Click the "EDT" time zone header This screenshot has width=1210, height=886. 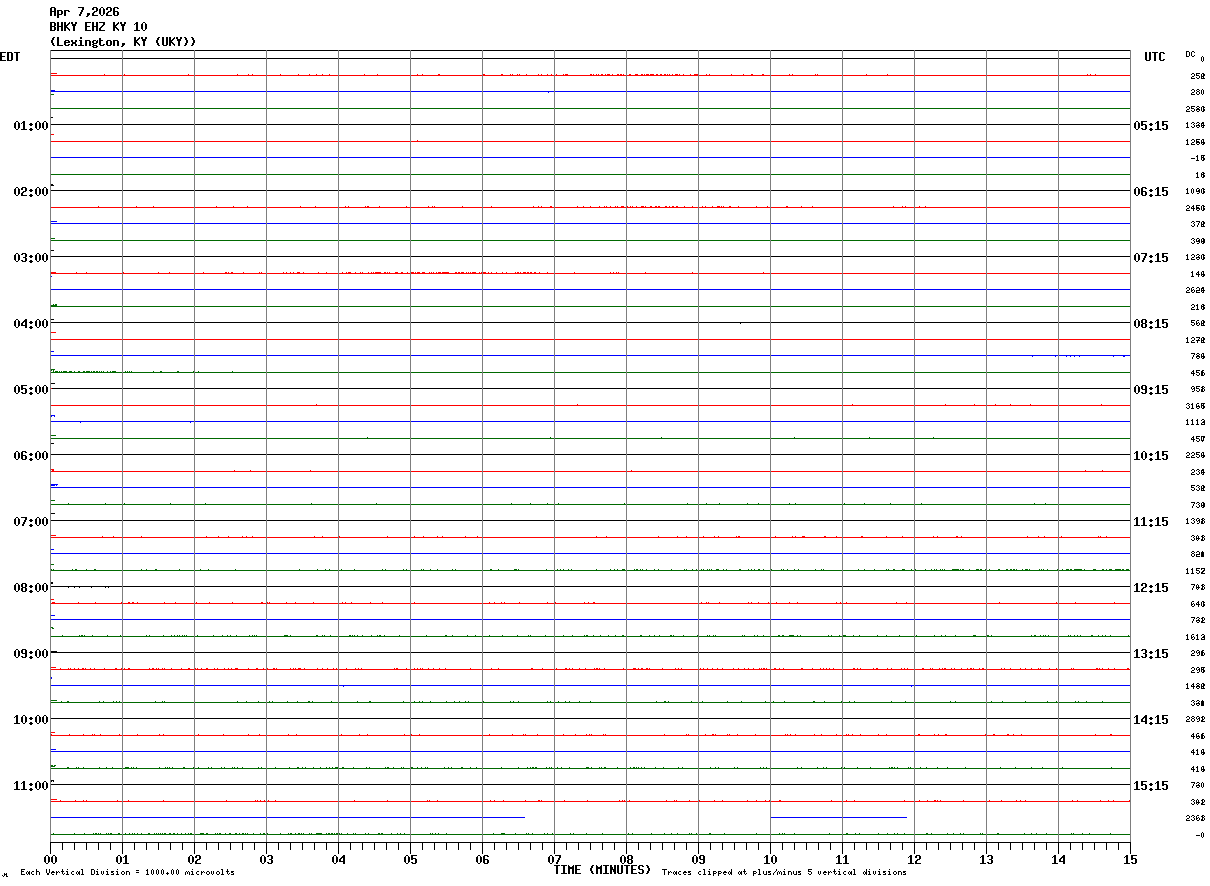click(x=9, y=57)
